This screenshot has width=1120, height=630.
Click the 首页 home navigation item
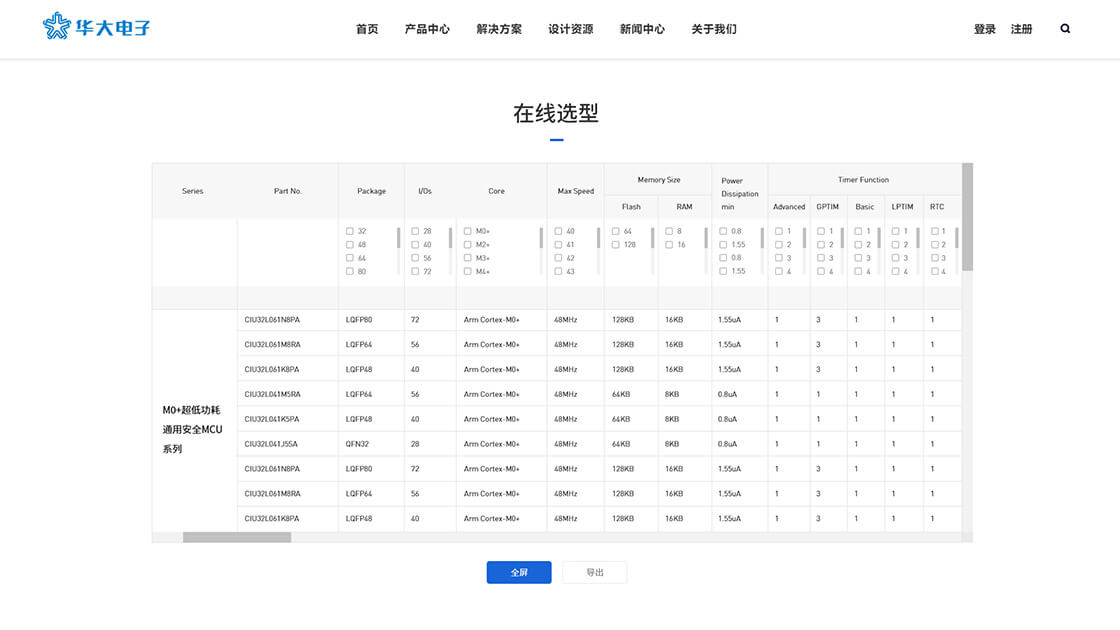367,29
